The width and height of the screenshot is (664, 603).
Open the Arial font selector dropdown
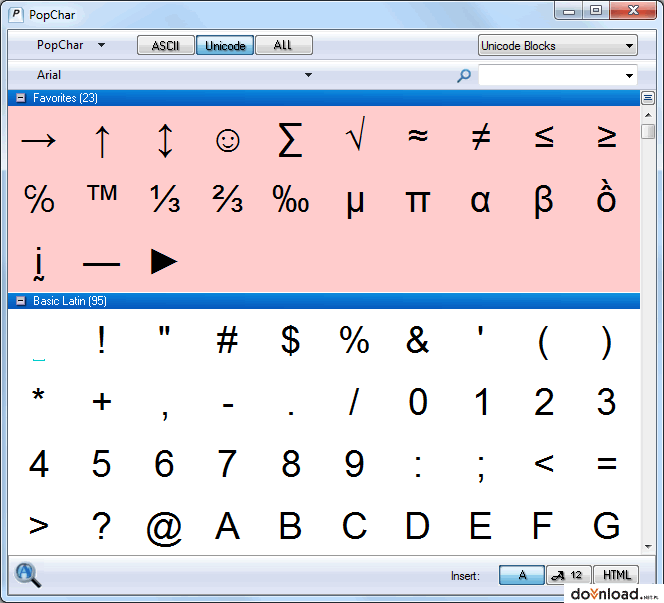pyautogui.click(x=174, y=75)
